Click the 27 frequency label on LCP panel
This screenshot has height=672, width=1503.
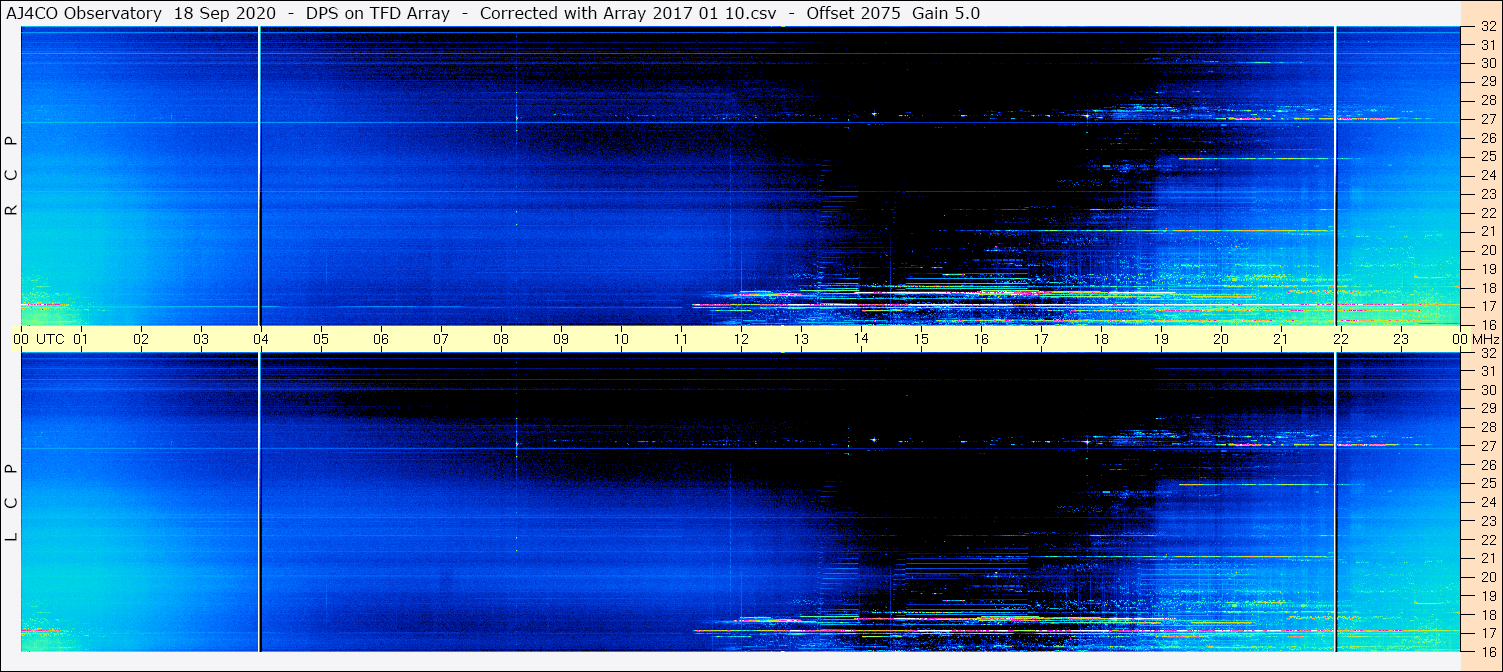click(x=1488, y=446)
